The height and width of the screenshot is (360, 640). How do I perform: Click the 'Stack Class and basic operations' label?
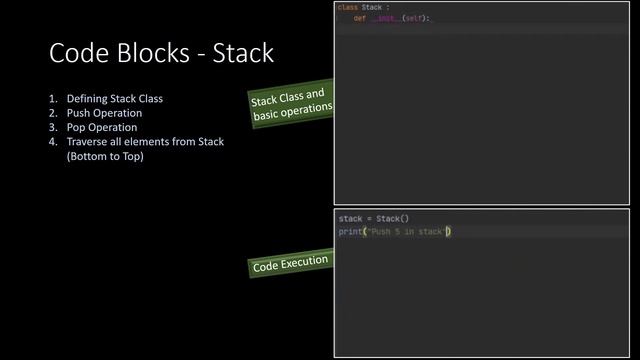coord(291,104)
